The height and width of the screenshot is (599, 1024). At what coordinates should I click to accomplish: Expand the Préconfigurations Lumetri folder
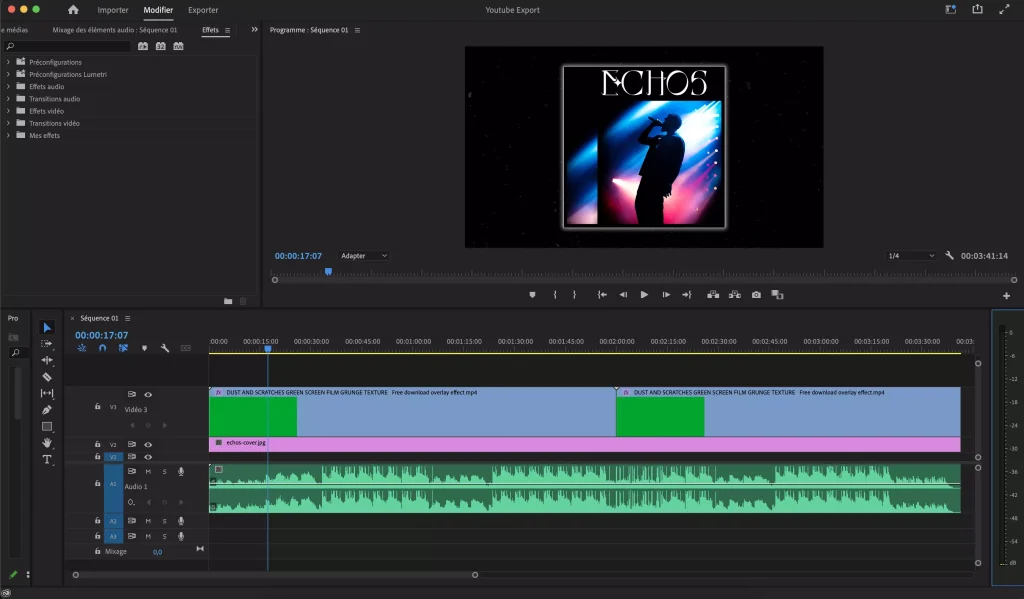pyautogui.click(x=8, y=75)
